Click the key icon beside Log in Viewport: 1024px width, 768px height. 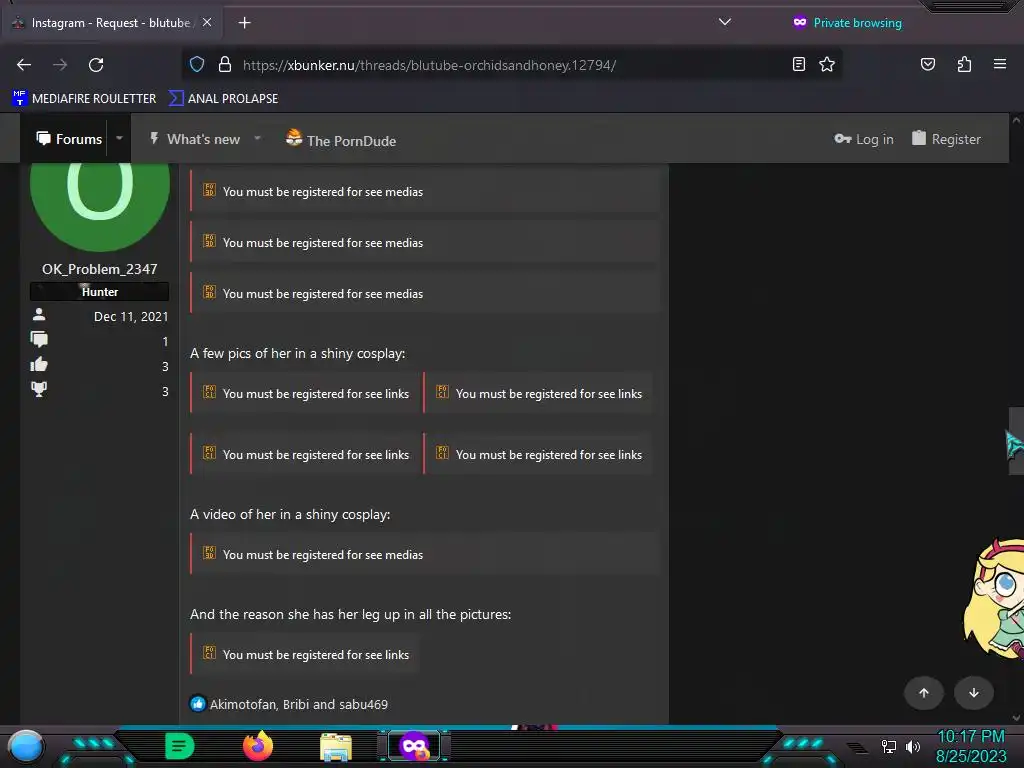click(842, 138)
